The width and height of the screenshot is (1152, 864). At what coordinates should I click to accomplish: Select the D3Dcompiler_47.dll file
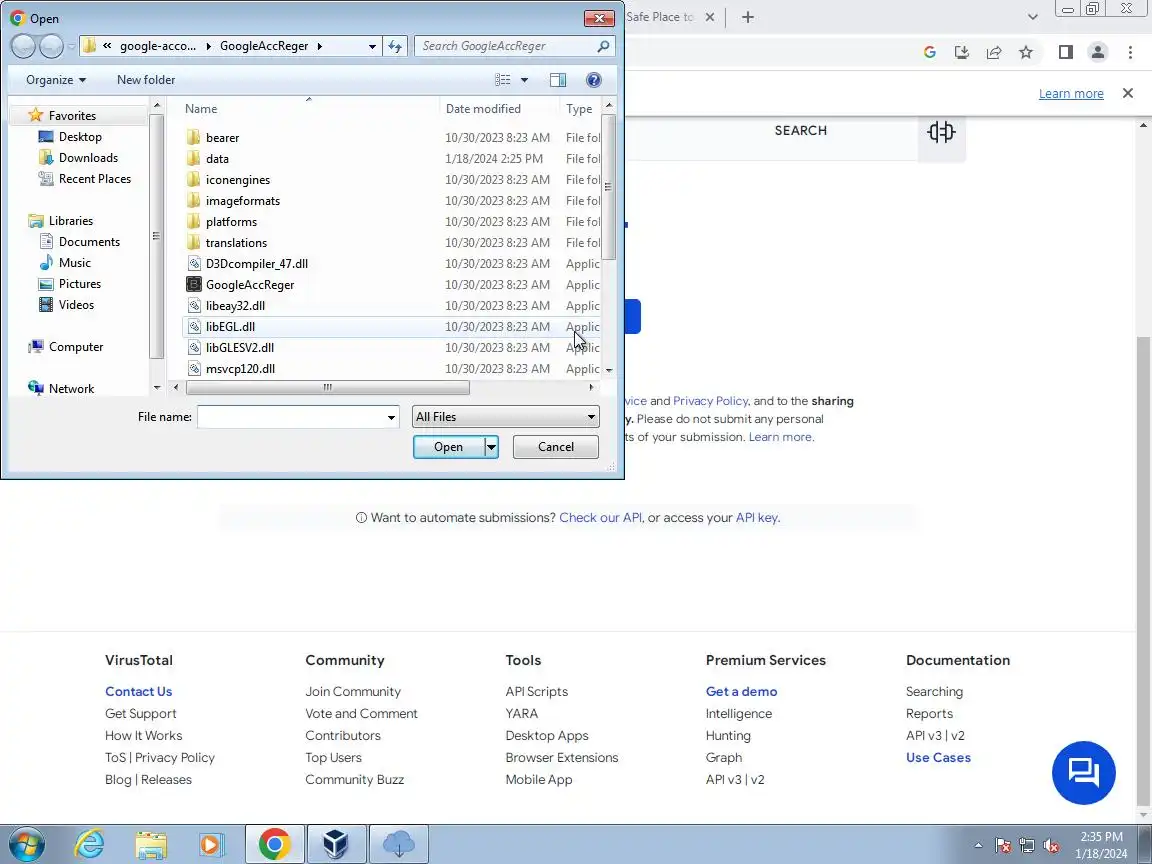[256, 263]
